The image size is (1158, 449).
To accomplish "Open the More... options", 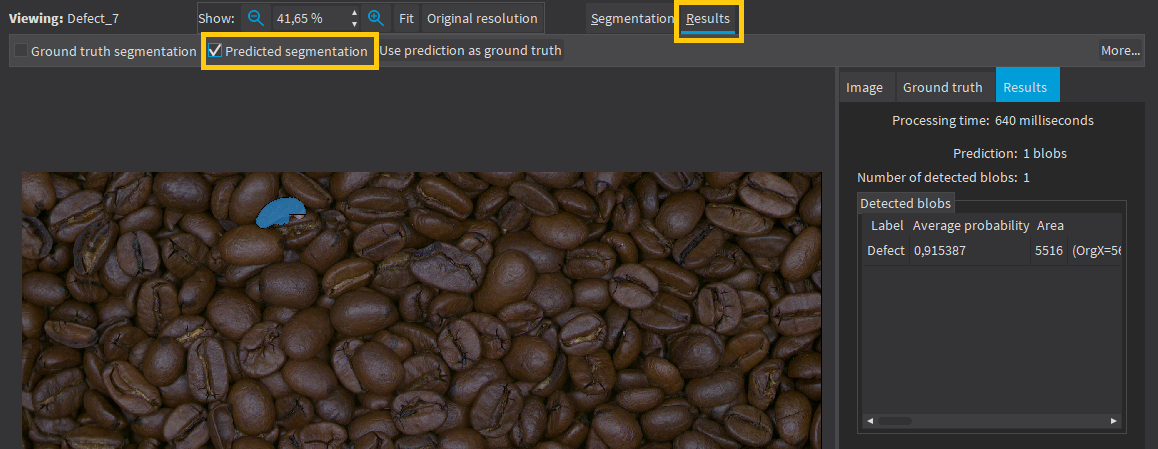I will 1120,51.
